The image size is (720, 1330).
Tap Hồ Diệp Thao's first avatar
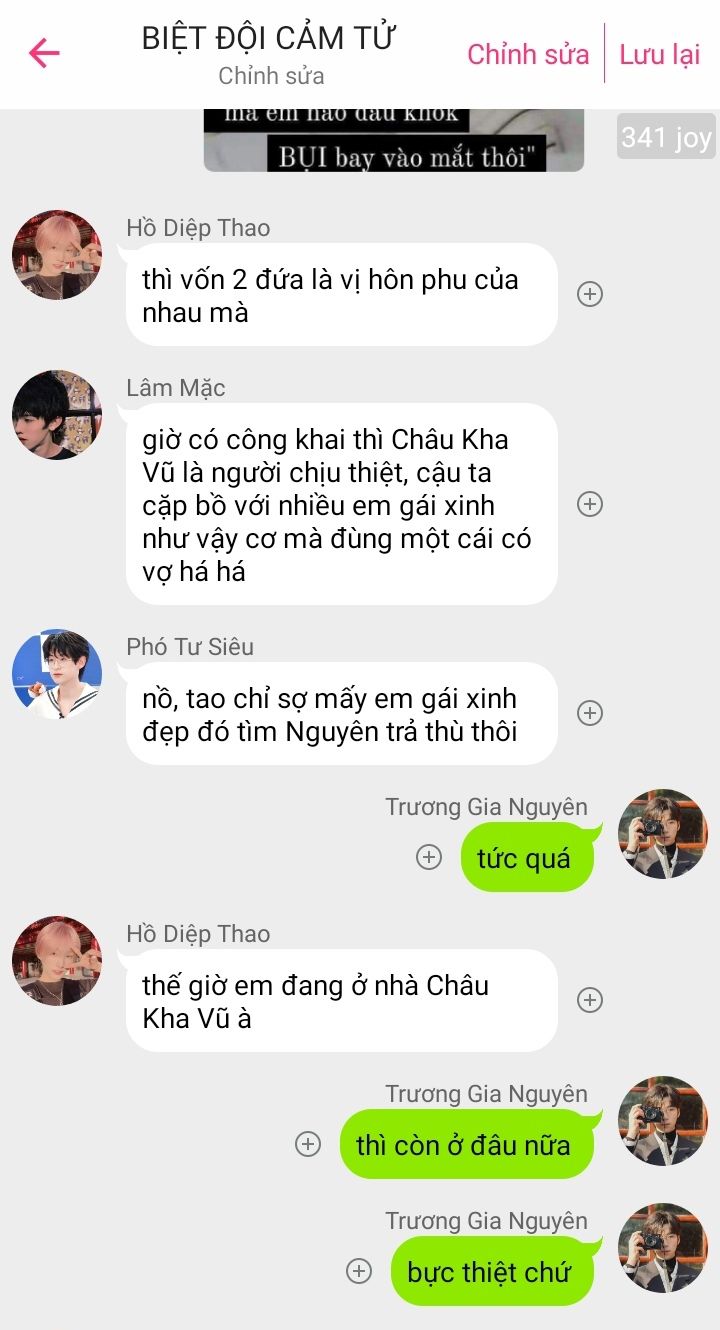point(57,255)
